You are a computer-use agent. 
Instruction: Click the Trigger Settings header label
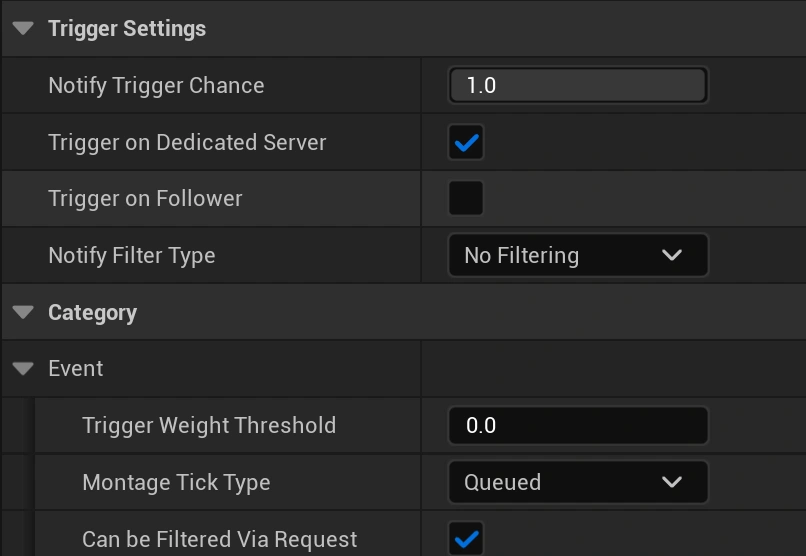click(x=127, y=29)
